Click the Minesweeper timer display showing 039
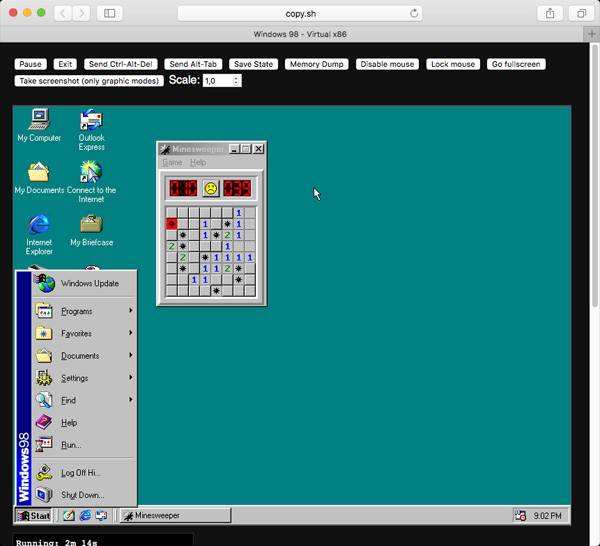This screenshot has width=600, height=546. click(237, 188)
